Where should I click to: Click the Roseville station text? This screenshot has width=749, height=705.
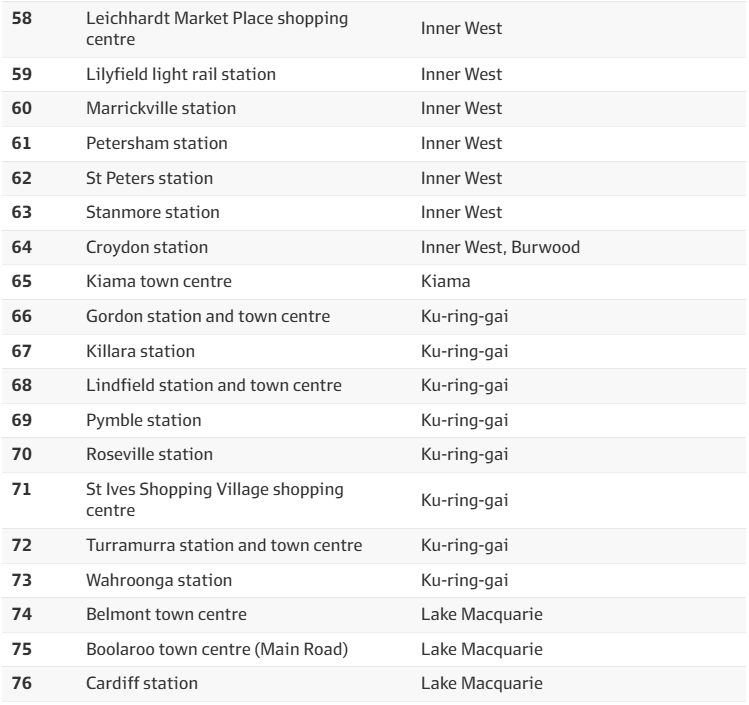pyautogui.click(x=150, y=454)
